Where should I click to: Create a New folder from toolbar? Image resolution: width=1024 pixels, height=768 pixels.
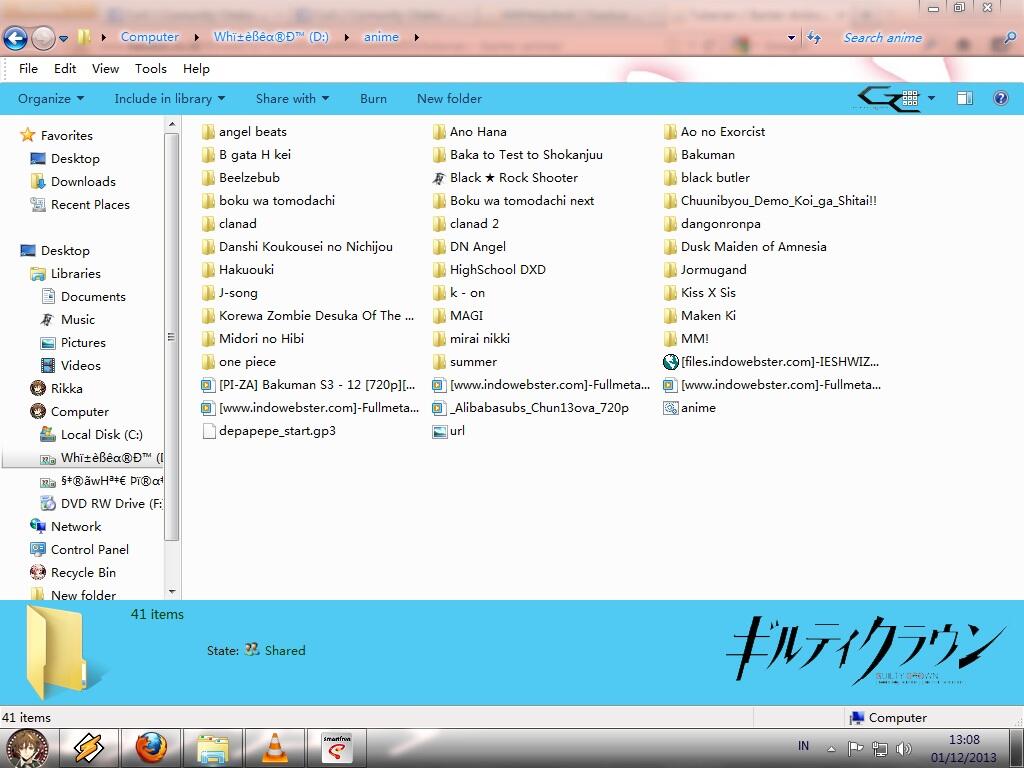pos(449,99)
